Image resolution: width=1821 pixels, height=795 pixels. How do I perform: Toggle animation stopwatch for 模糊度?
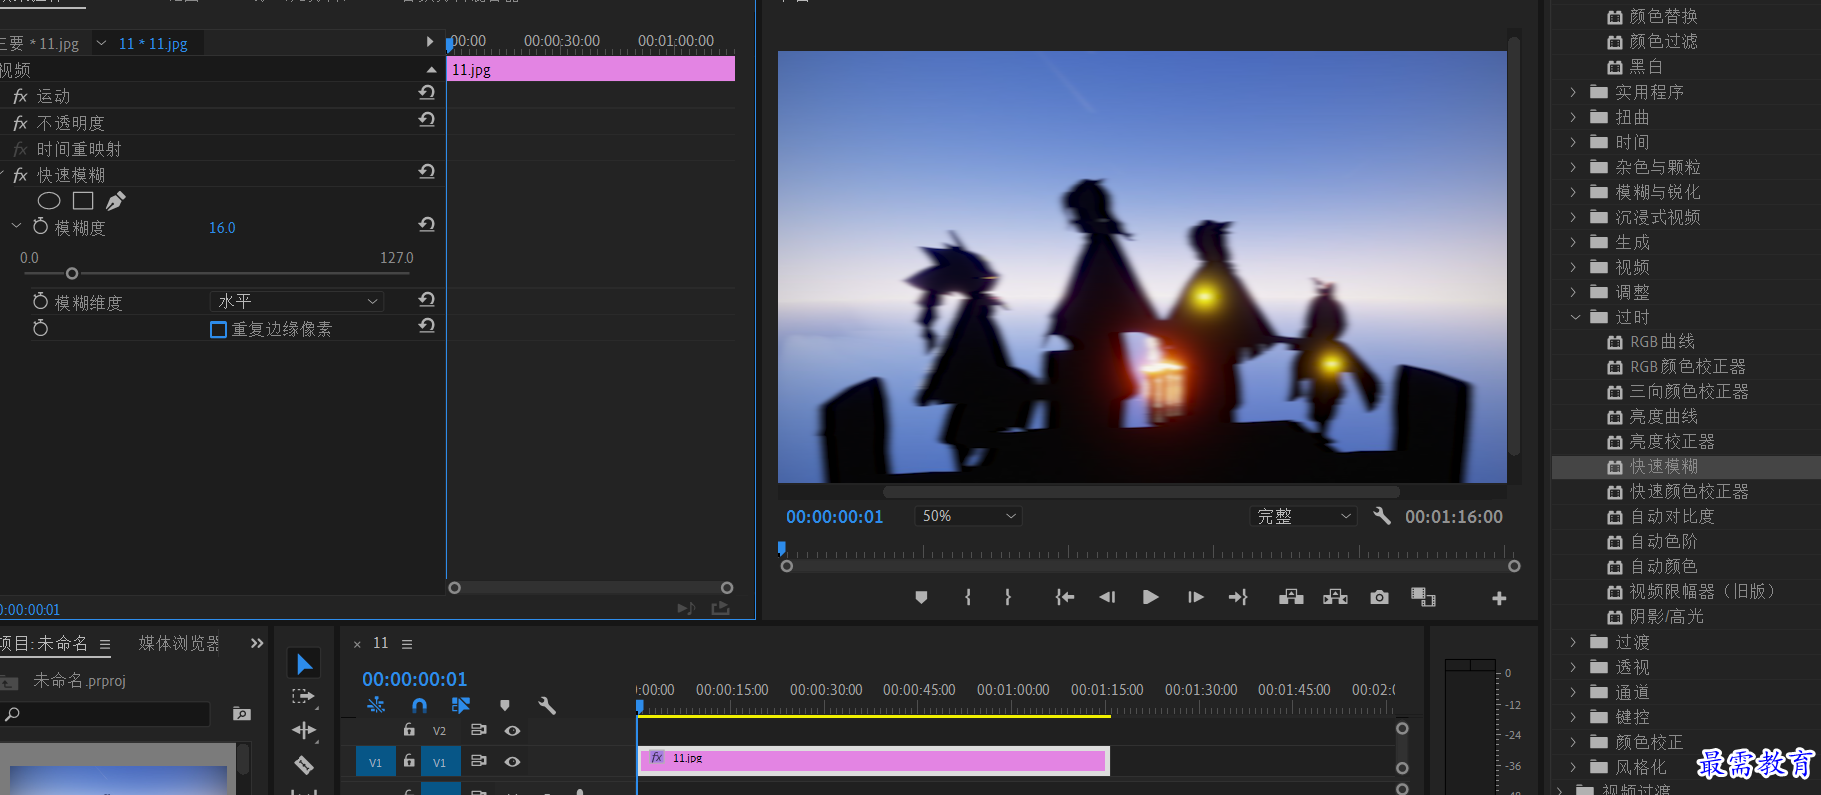40,227
